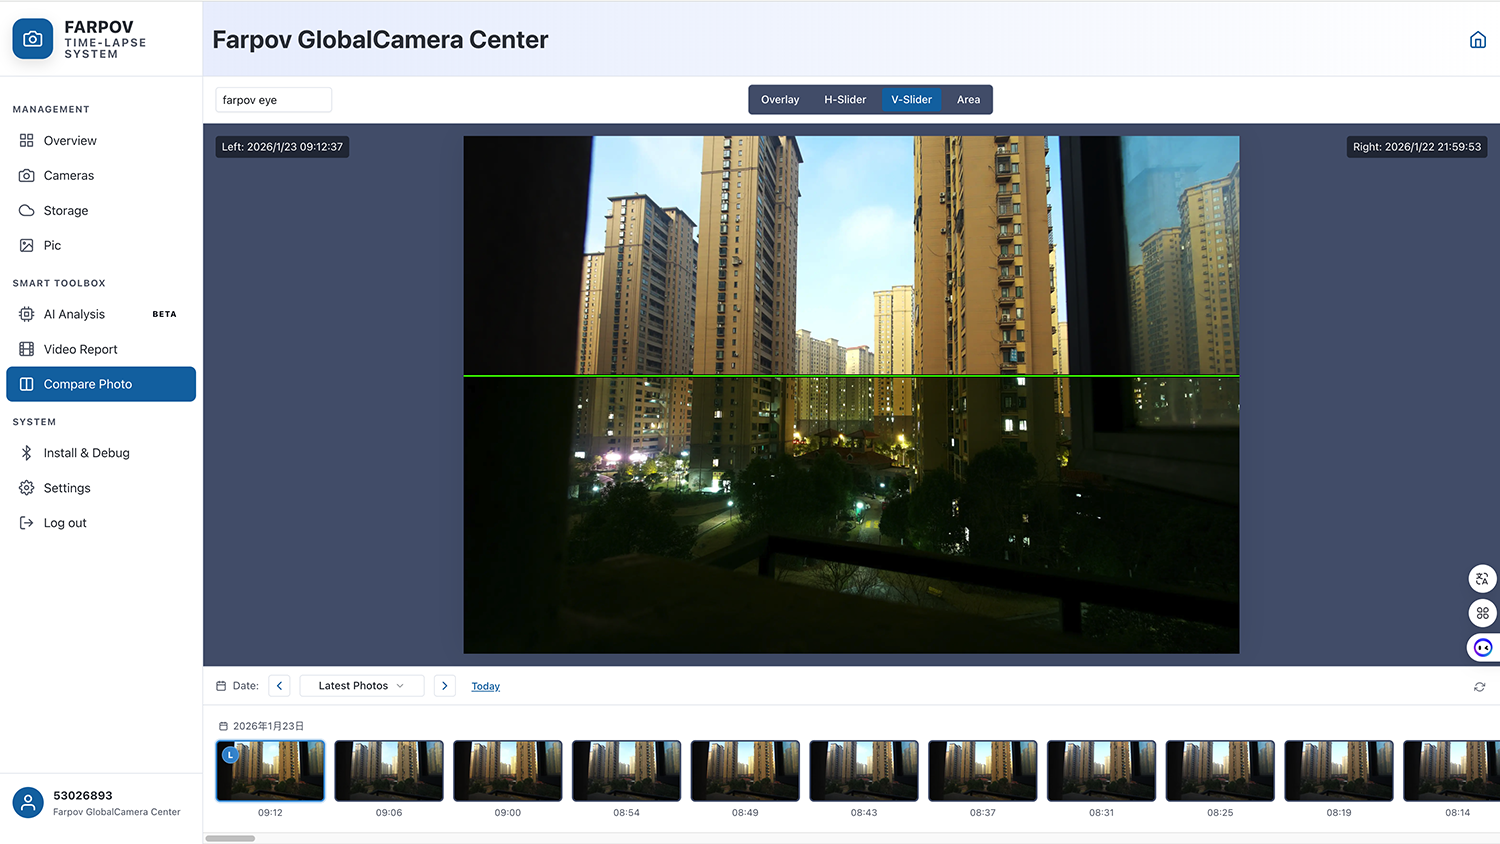Screen dimensions: 1500x844
Task: Go to previous date with left chevron
Action: pos(279,686)
